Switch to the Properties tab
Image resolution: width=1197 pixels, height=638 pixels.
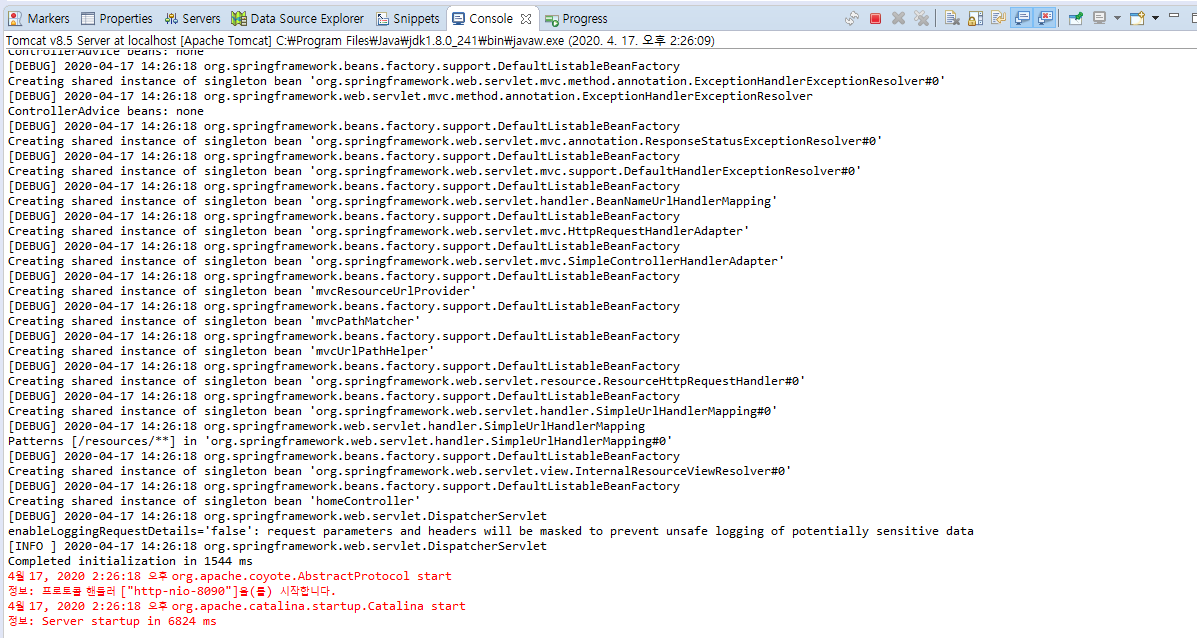117,18
